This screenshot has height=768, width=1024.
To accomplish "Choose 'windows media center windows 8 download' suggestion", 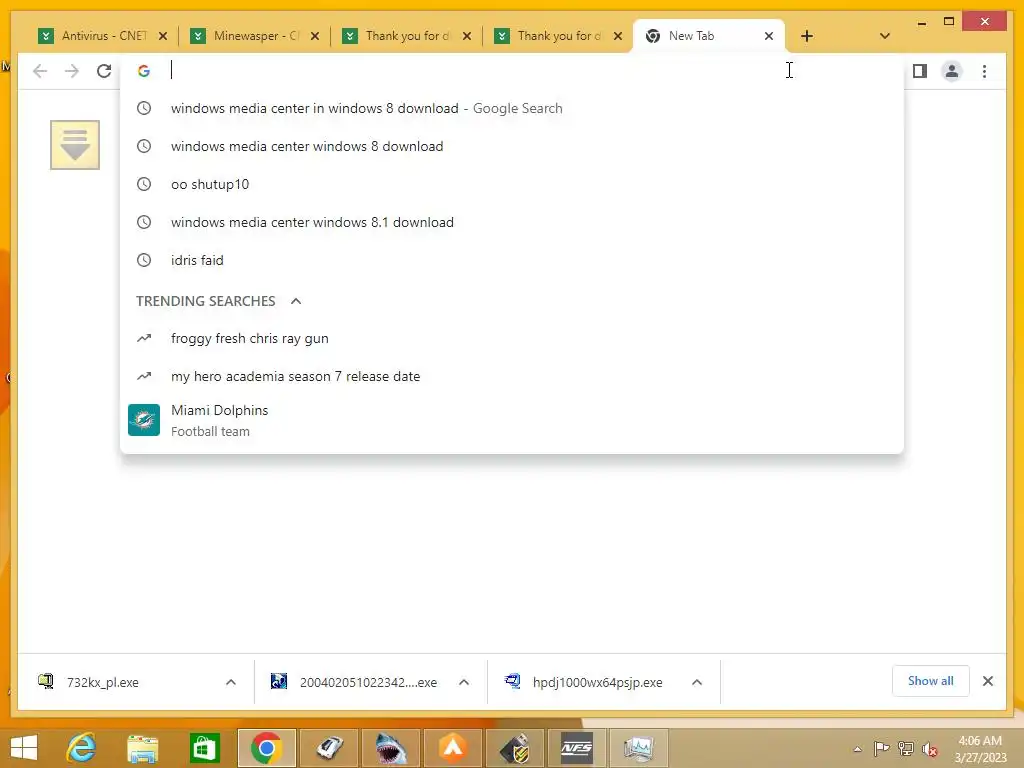I will pos(511,146).
